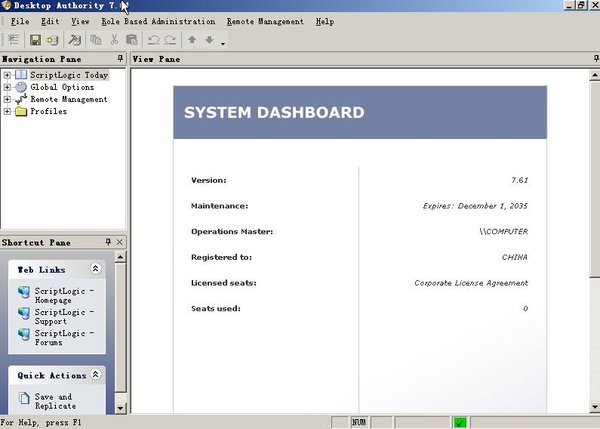Click the CHINA registered value
This screenshot has width=600, height=429.
(x=515, y=257)
